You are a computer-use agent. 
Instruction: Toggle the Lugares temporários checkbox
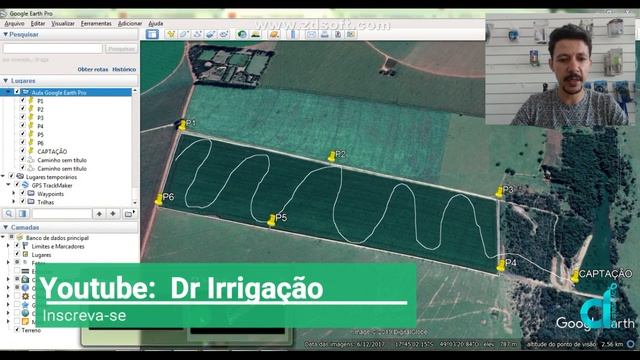click(x=11, y=176)
